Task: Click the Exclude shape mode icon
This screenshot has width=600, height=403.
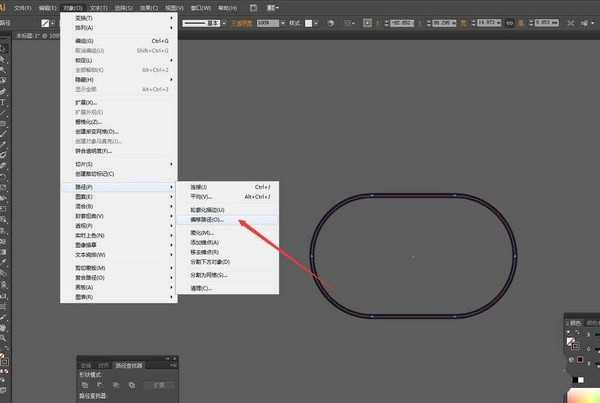Action: [x=130, y=384]
